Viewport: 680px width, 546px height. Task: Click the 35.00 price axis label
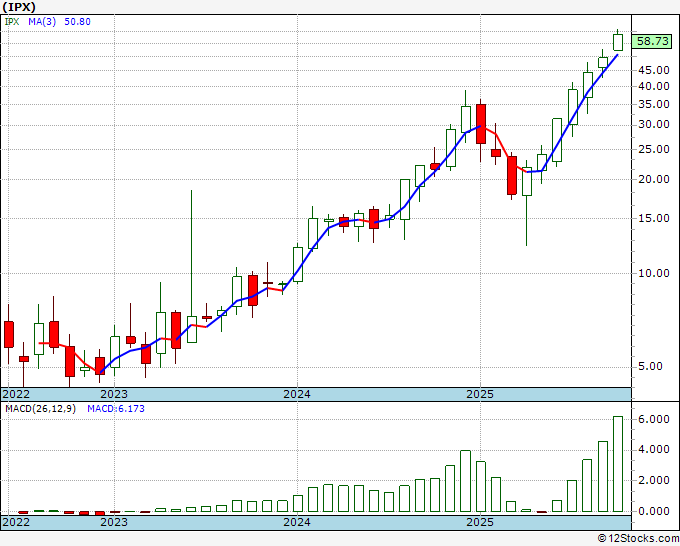click(x=654, y=104)
